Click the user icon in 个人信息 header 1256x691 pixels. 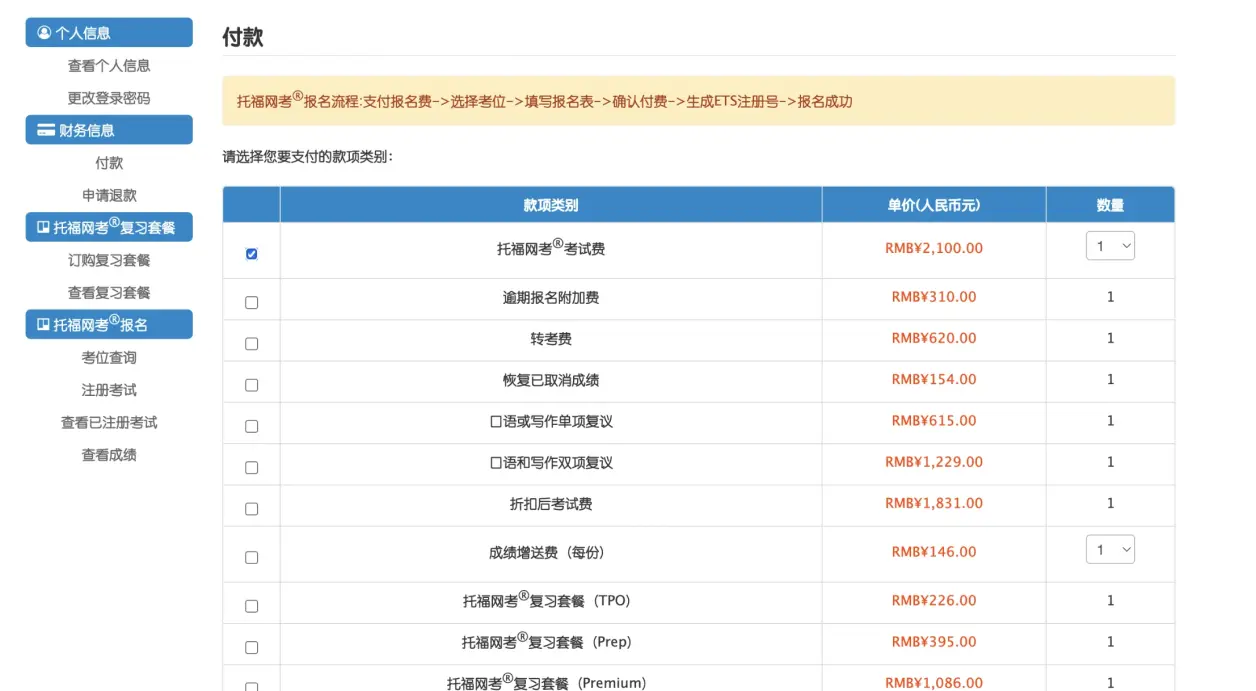(44, 32)
